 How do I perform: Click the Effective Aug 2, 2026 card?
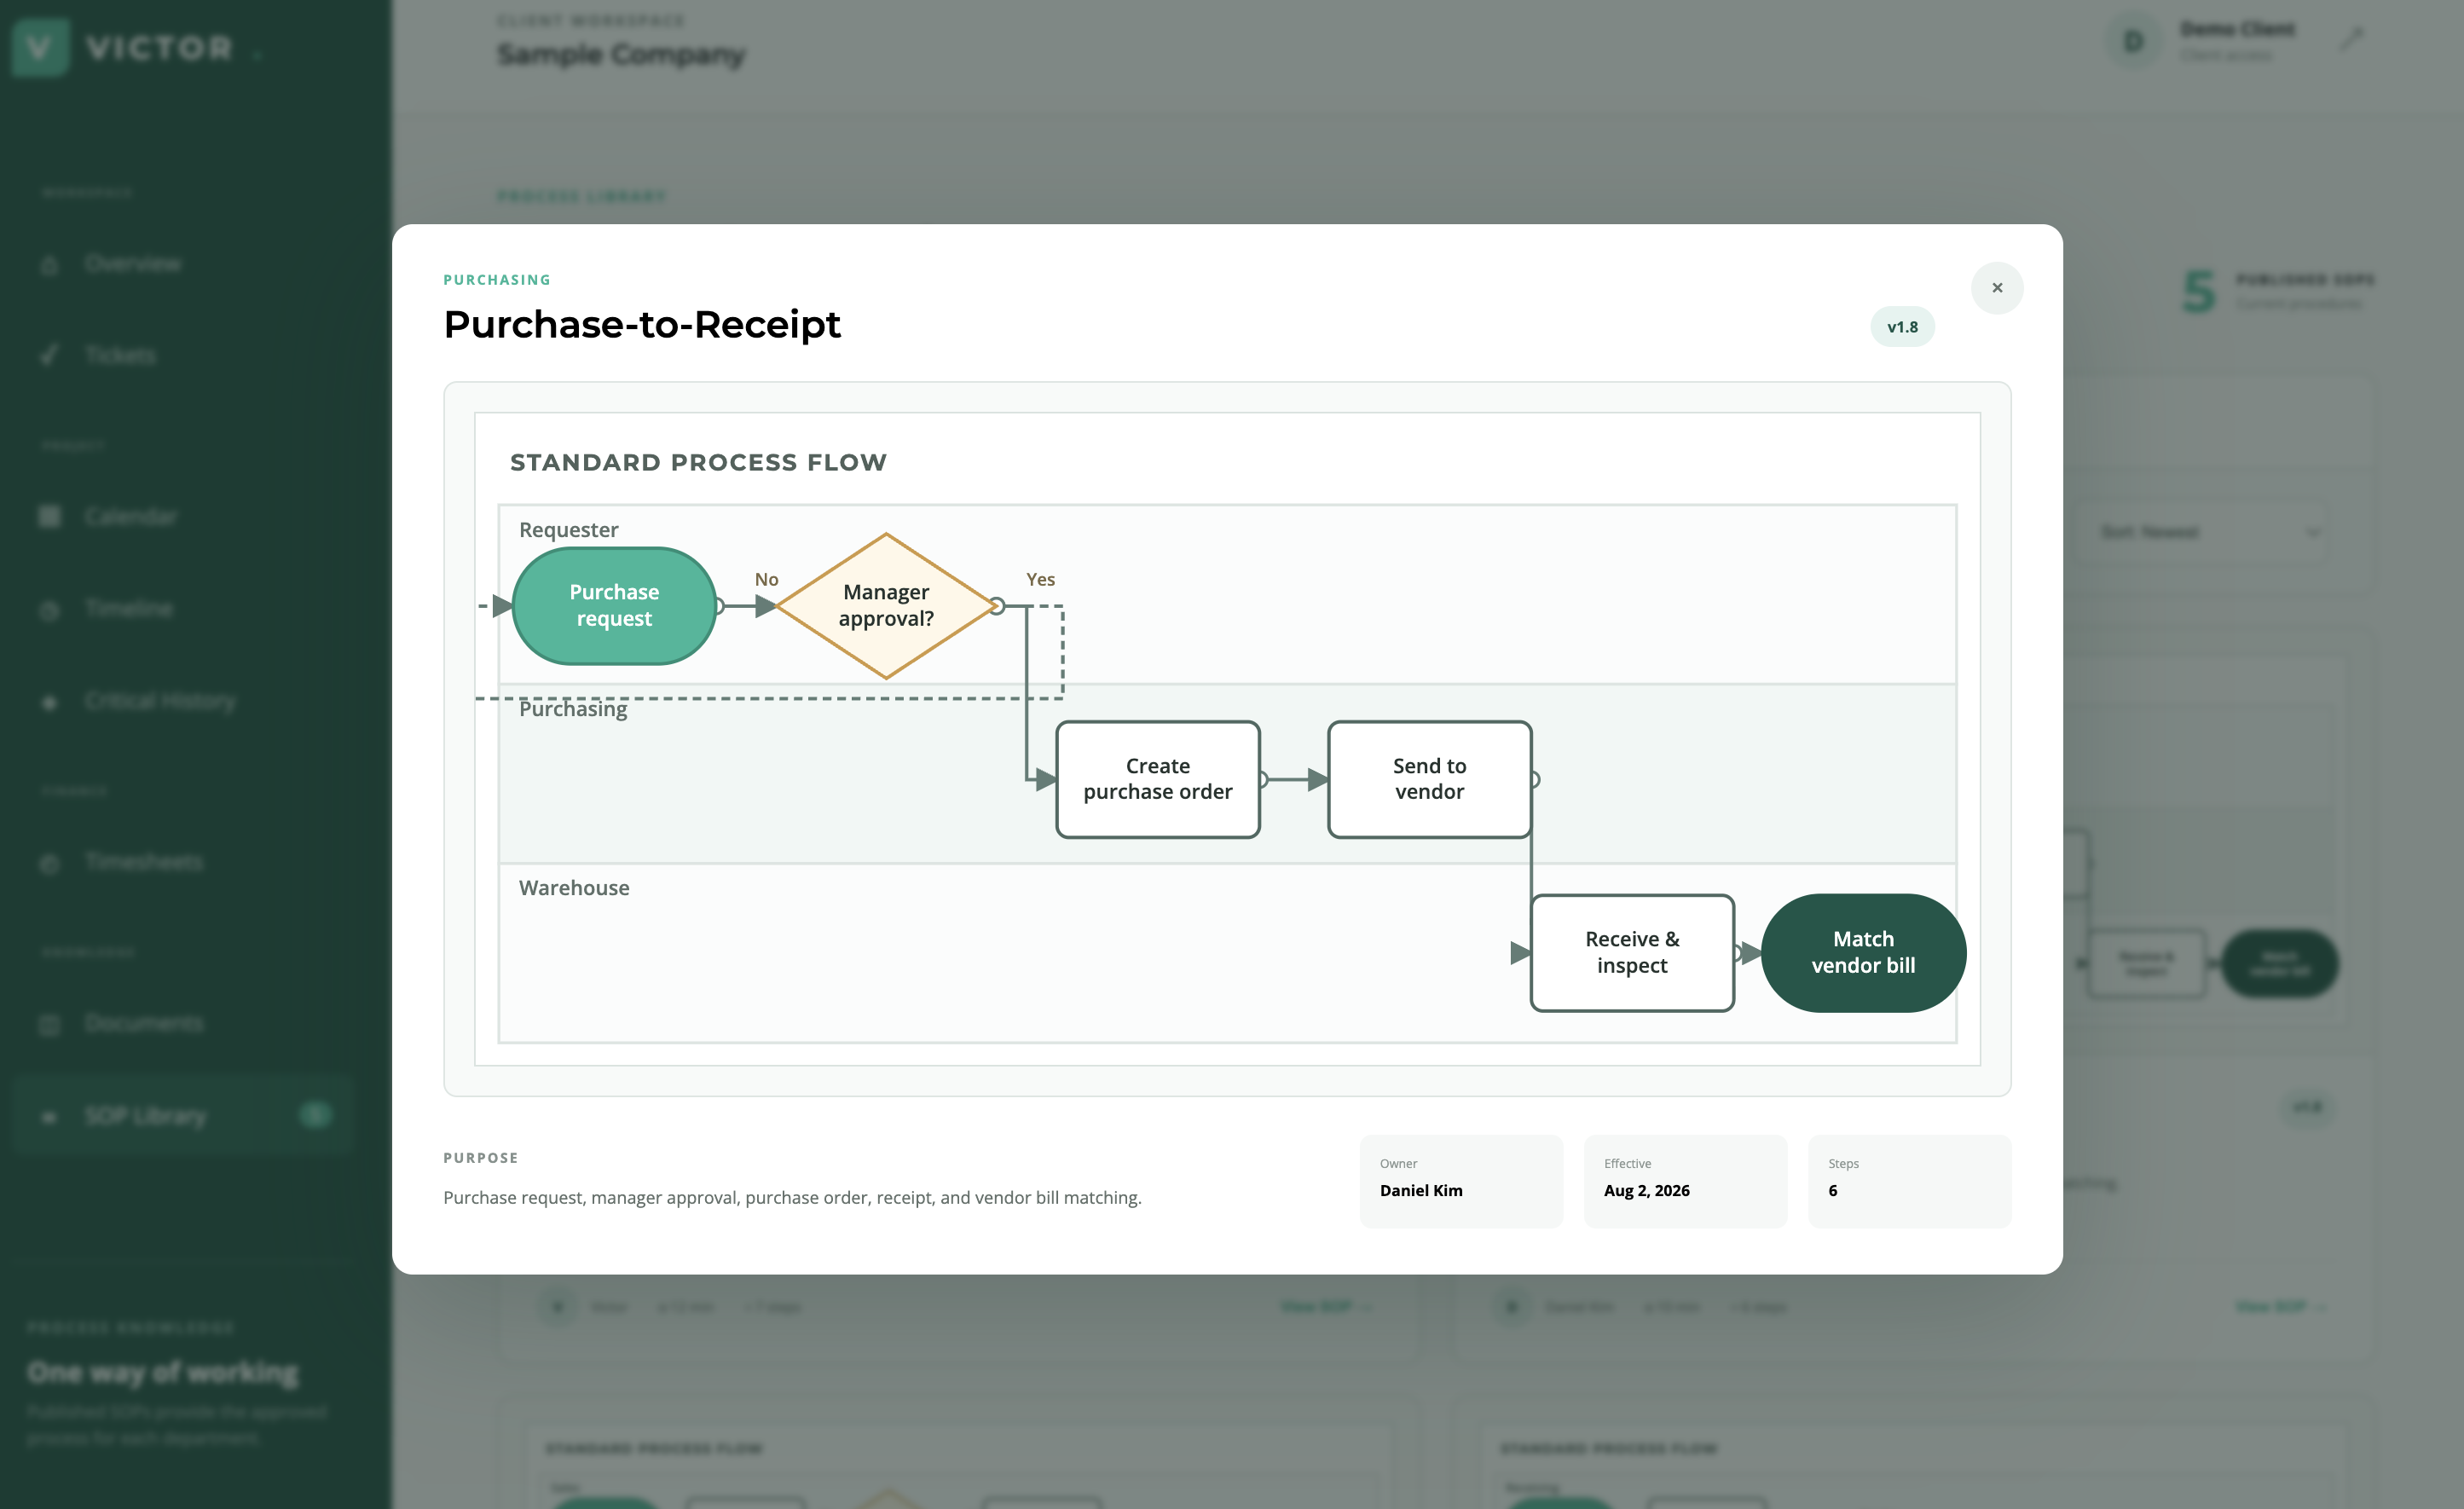pyautogui.click(x=1685, y=1181)
